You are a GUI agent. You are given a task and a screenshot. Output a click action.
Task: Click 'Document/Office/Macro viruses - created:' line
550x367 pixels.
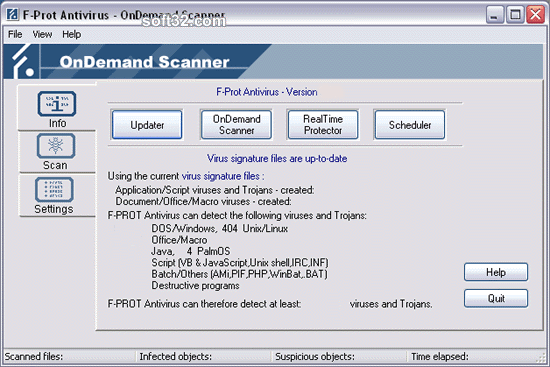tap(203, 201)
